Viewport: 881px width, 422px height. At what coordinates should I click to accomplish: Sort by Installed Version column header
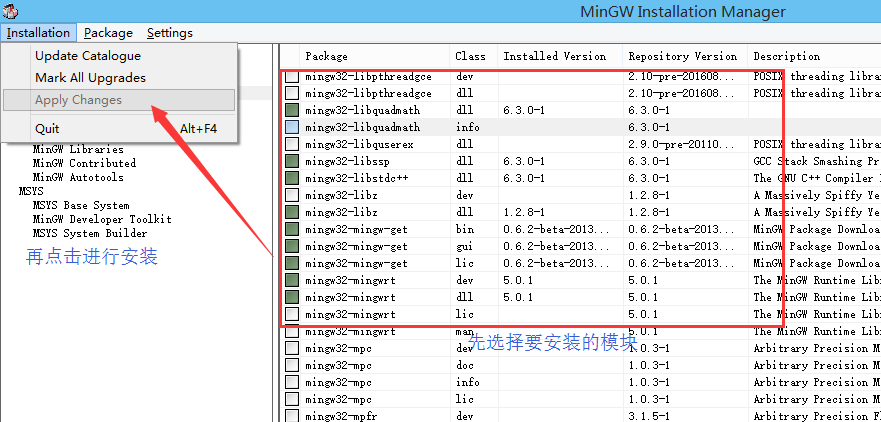pyautogui.click(x=560, y=56)
